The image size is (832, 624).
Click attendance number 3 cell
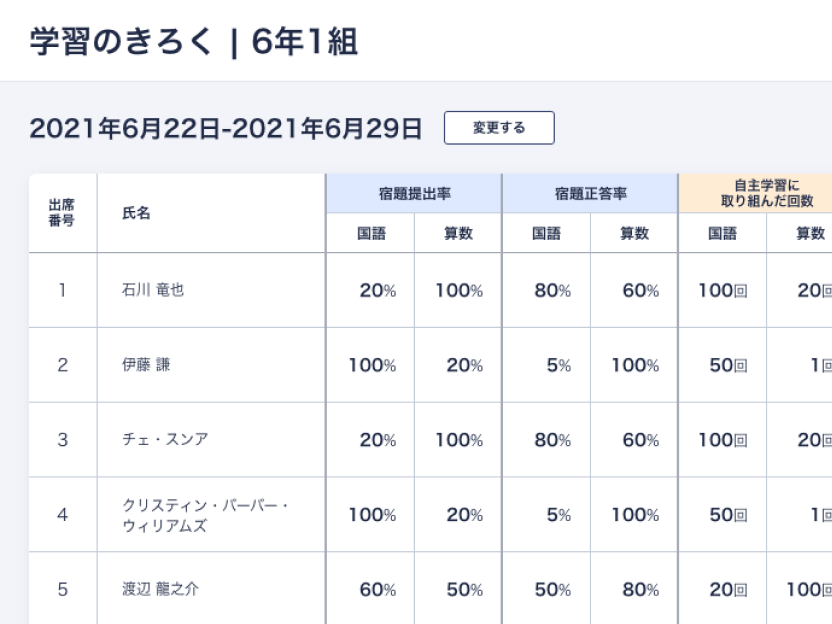(62, 440)
